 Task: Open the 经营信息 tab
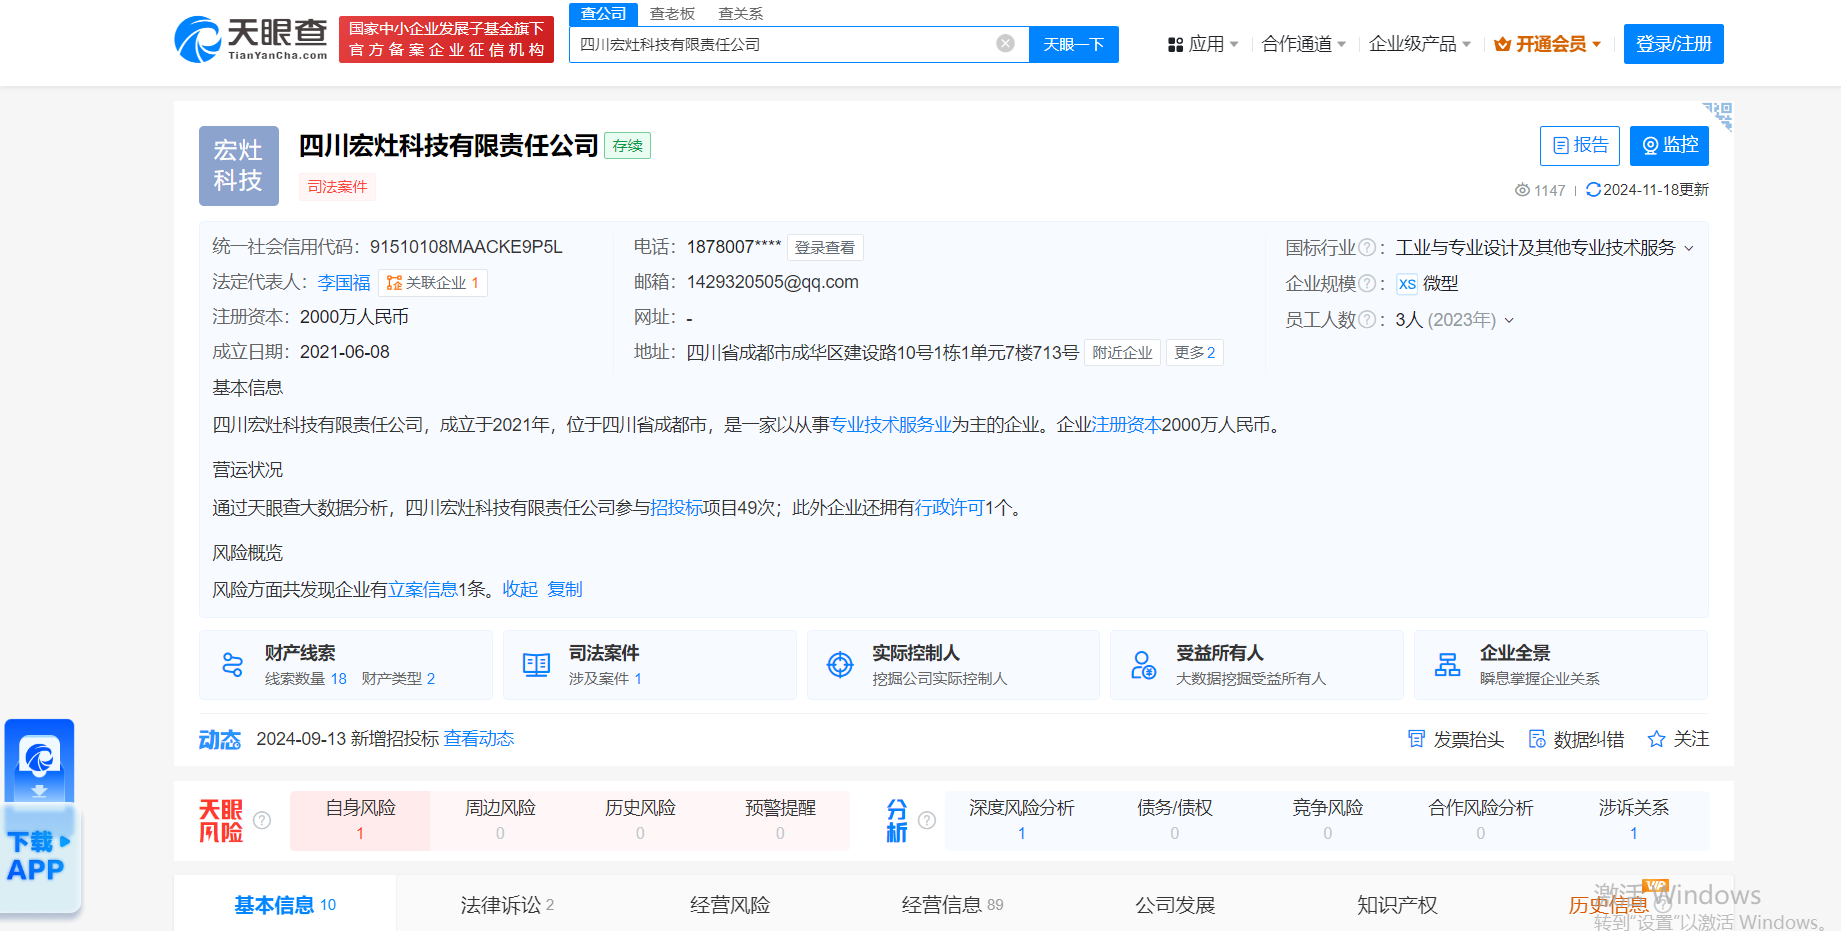click(952, 905)
